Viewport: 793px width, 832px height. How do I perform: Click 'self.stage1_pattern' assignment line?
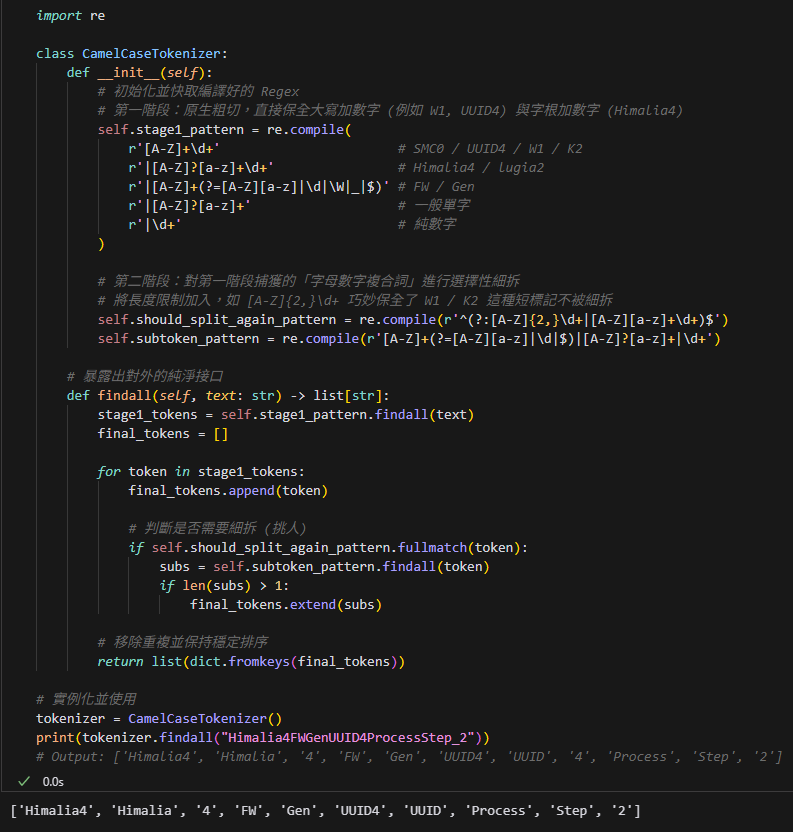224,129
